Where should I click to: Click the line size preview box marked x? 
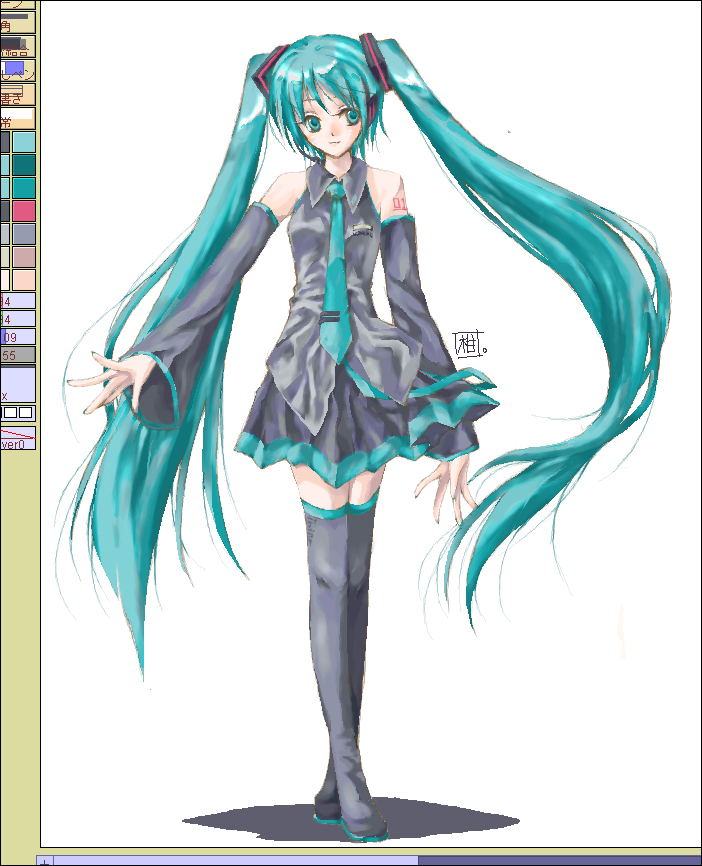pyautogui.click(x=18, y=384)
